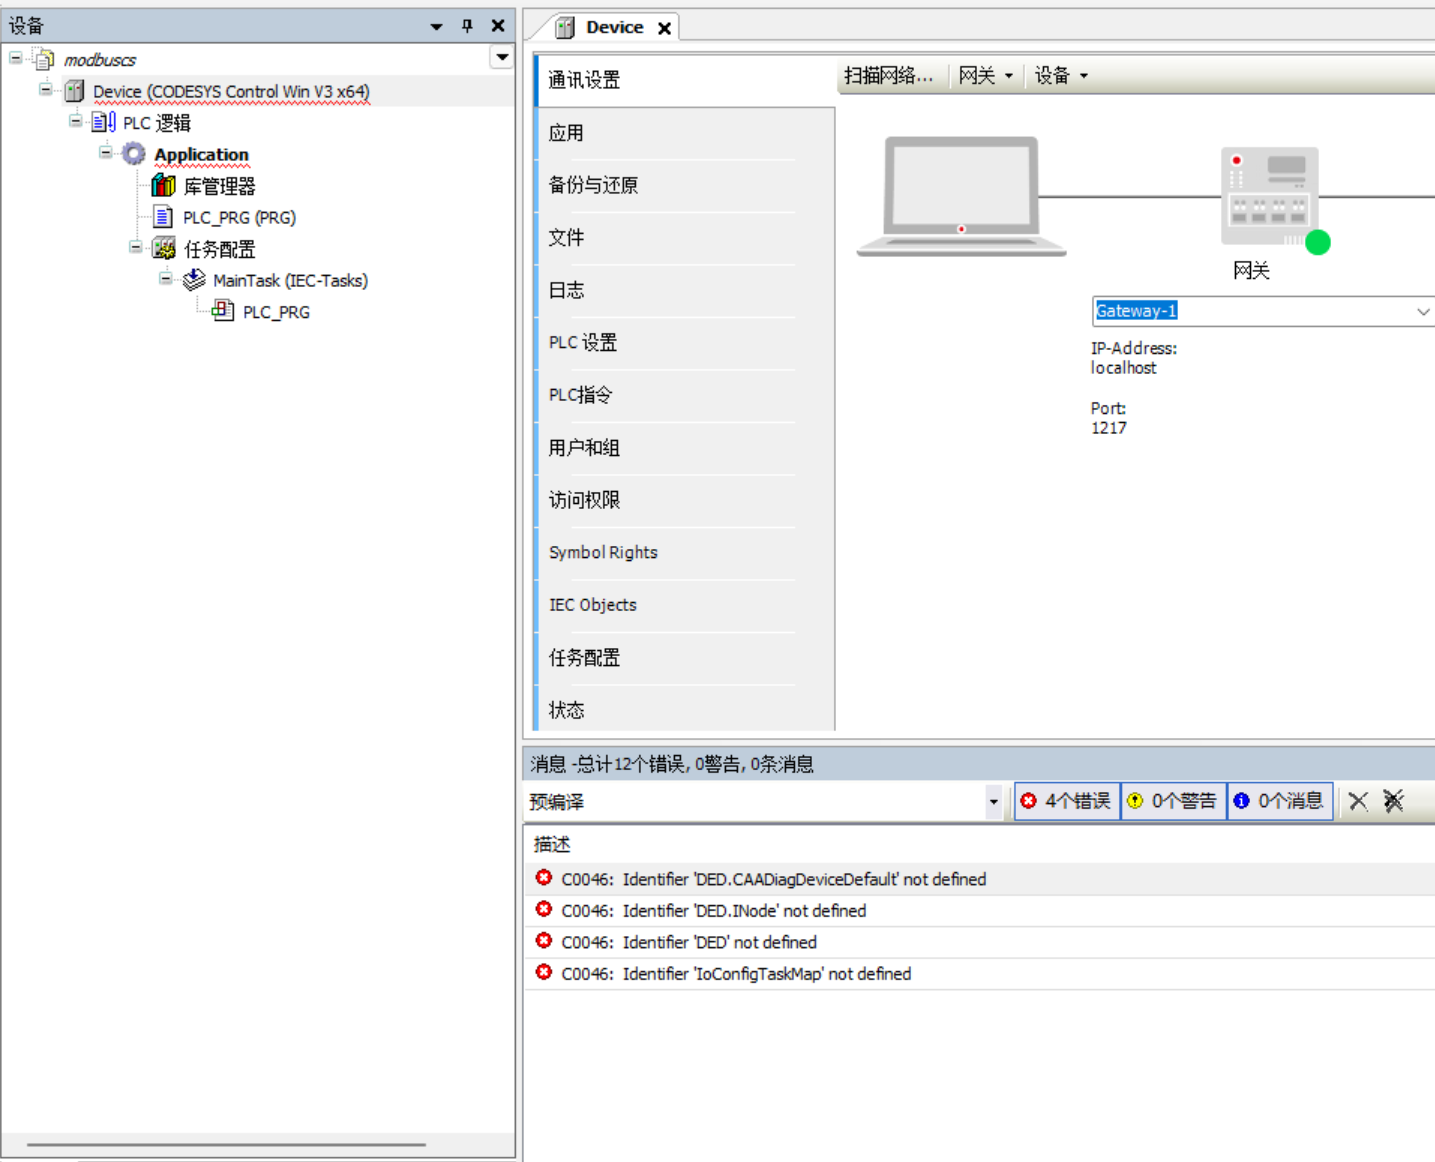Open the 预编译 message category dropdown
Image resolution: width=1435 pixels, height=1162 pixels.
[x=993, y=802]
